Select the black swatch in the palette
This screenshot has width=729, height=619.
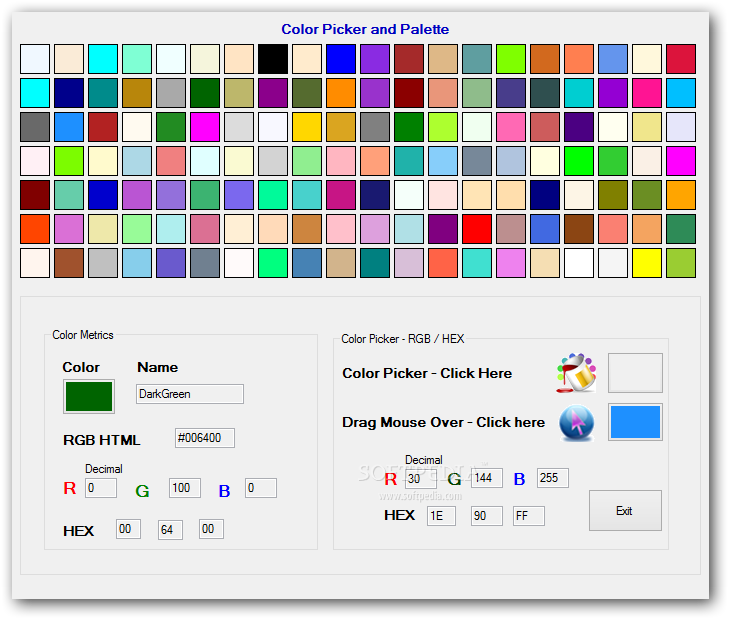(x=273, y=59)
